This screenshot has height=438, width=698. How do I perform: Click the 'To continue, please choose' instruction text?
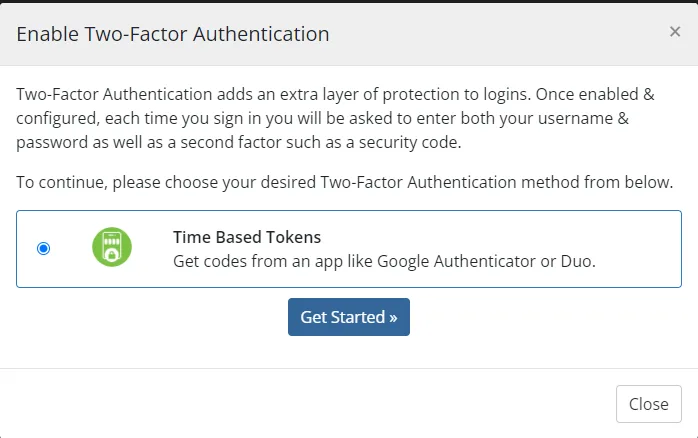(344, 182)
